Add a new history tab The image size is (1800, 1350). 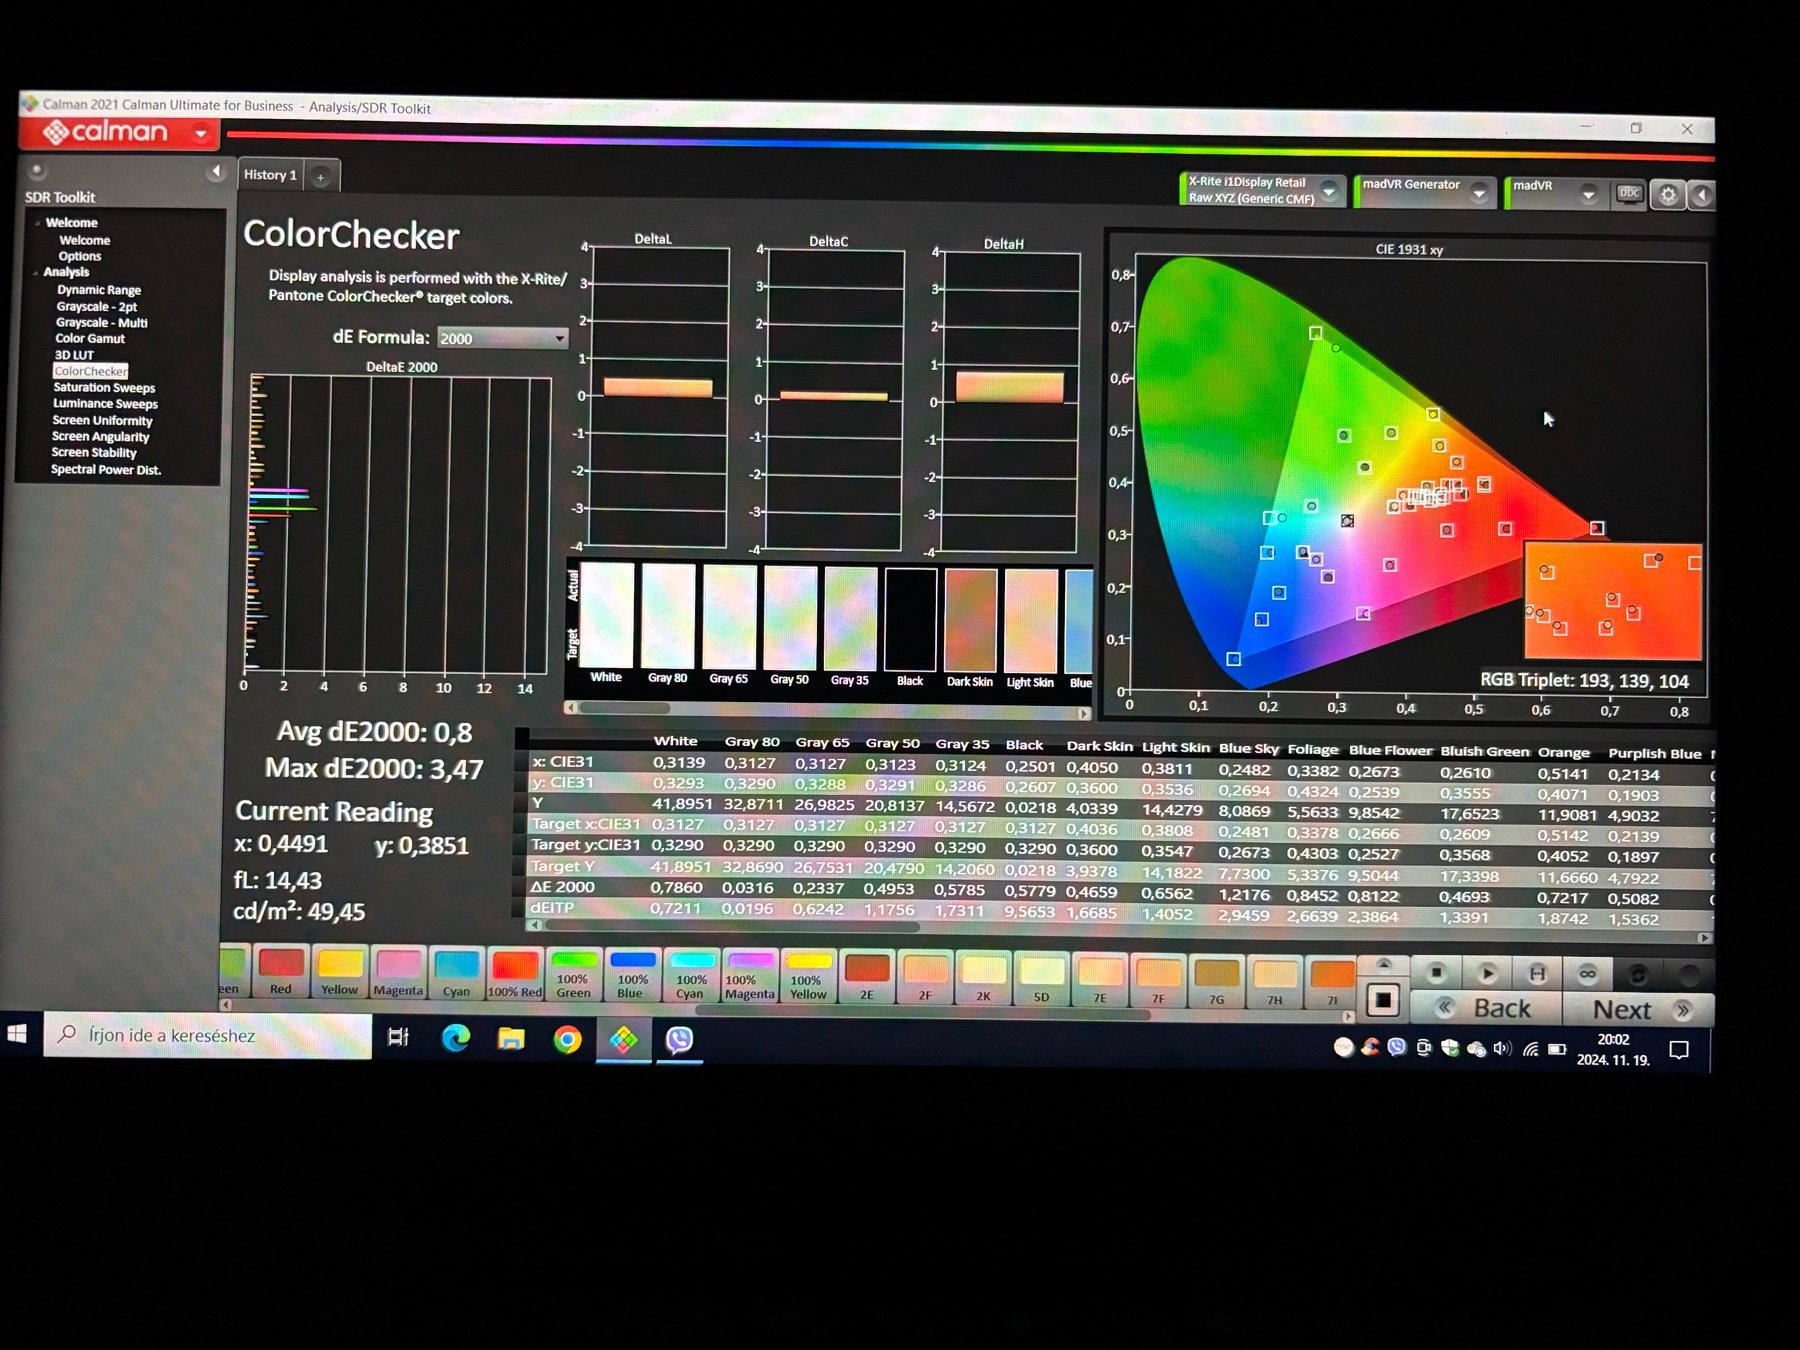(321, 177)
